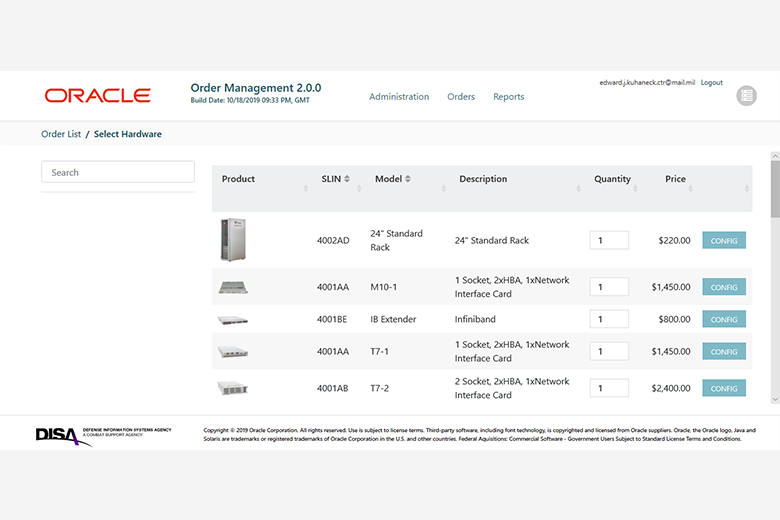
Task: Click quantity field for T7-2
Action: point(609,388)
